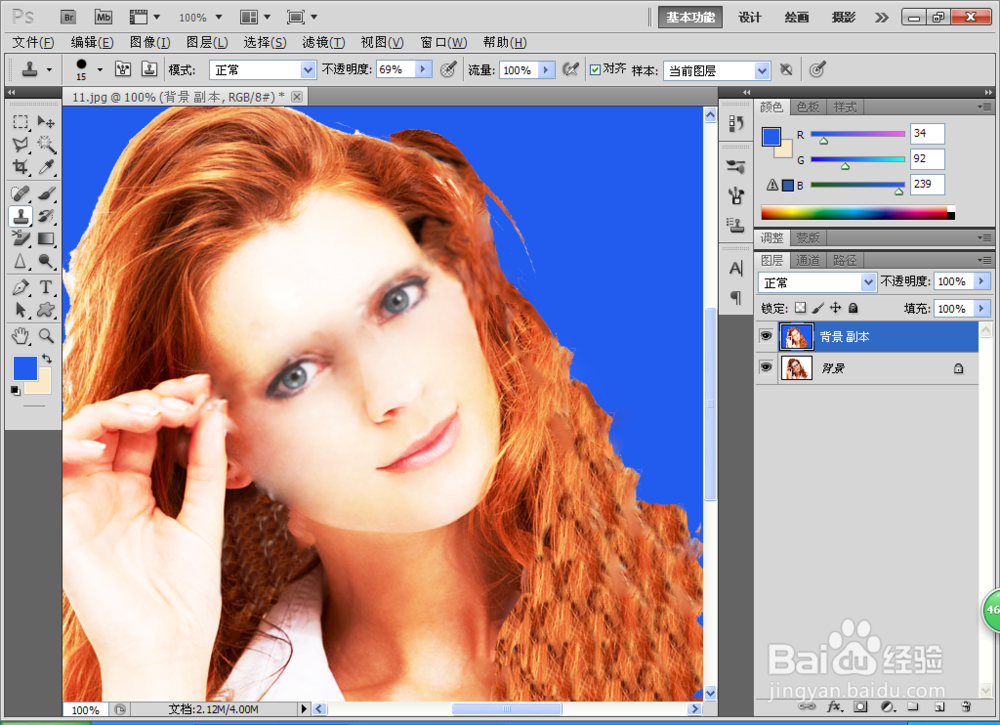The height and width of the screenshot is (725, 1000).
Task: Select the Eyedropper tool
Action: pyautogui.click(x=46, y=168)
